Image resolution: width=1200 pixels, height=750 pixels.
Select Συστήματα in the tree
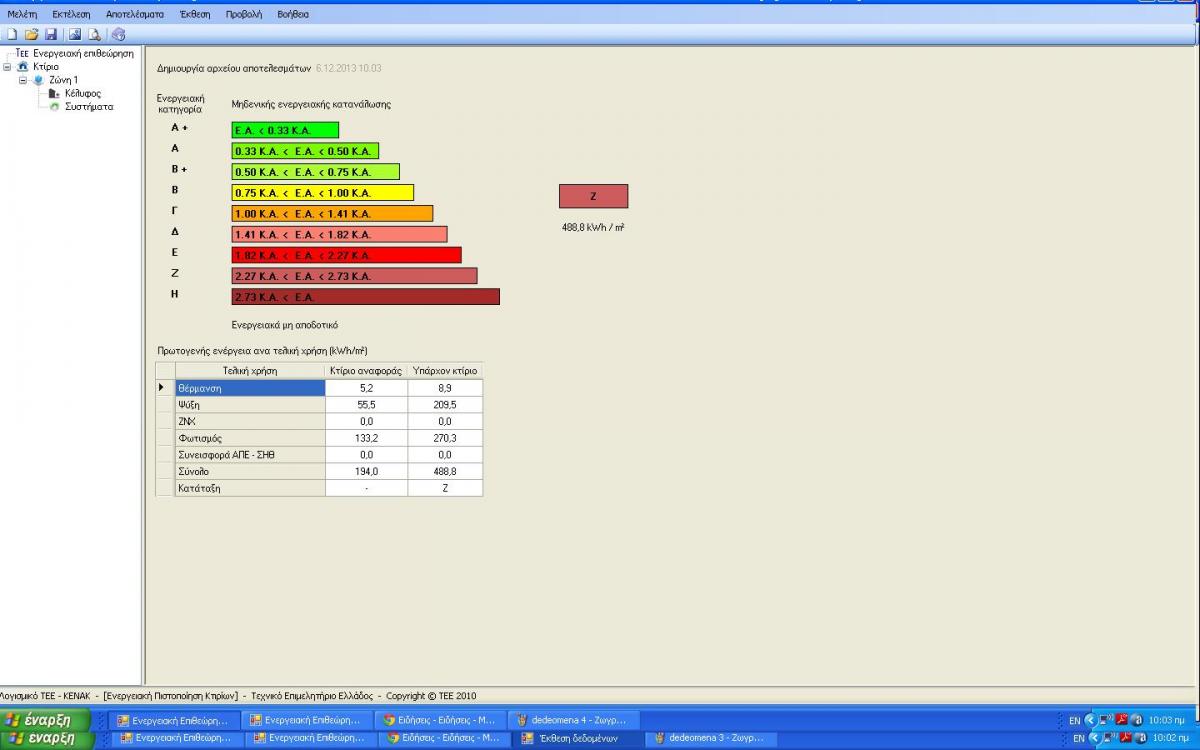89,106
